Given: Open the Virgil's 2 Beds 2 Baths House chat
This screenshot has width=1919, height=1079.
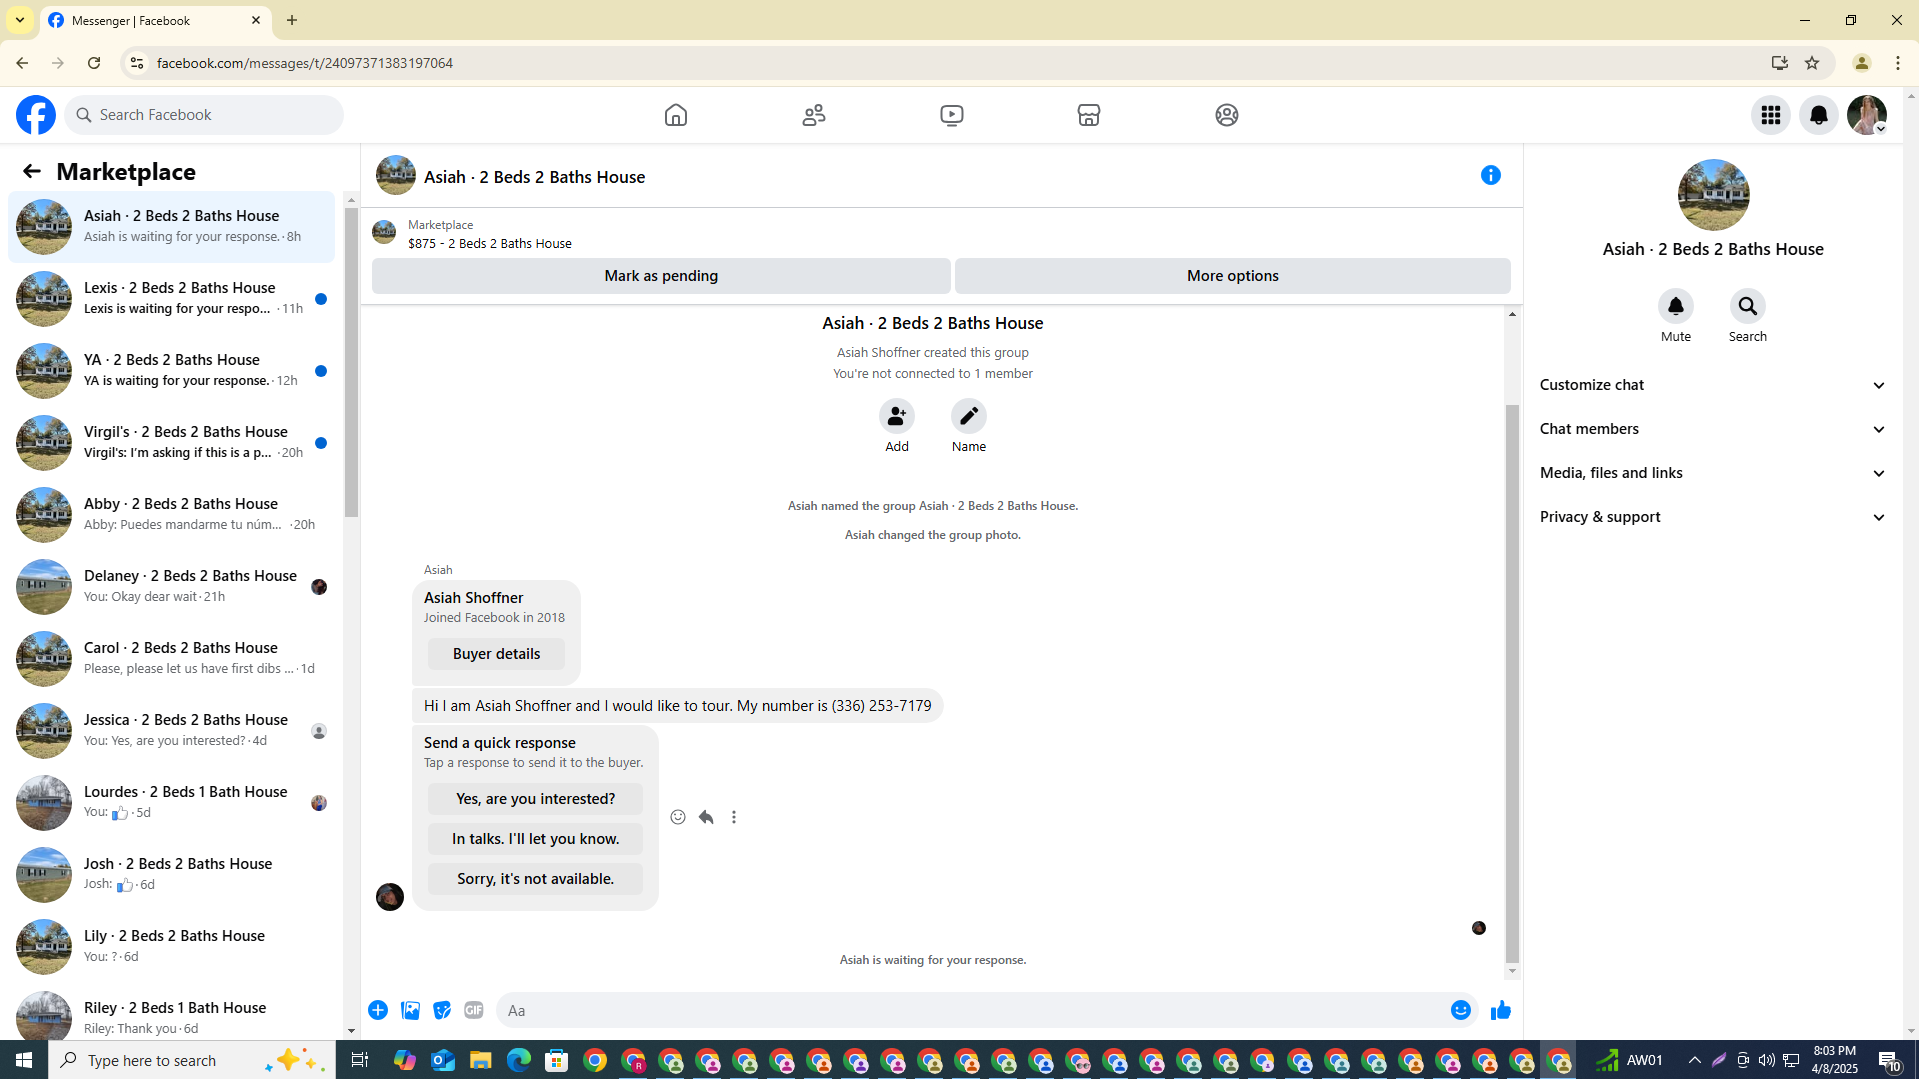Looking at the screenshot, I should [171, 443].
